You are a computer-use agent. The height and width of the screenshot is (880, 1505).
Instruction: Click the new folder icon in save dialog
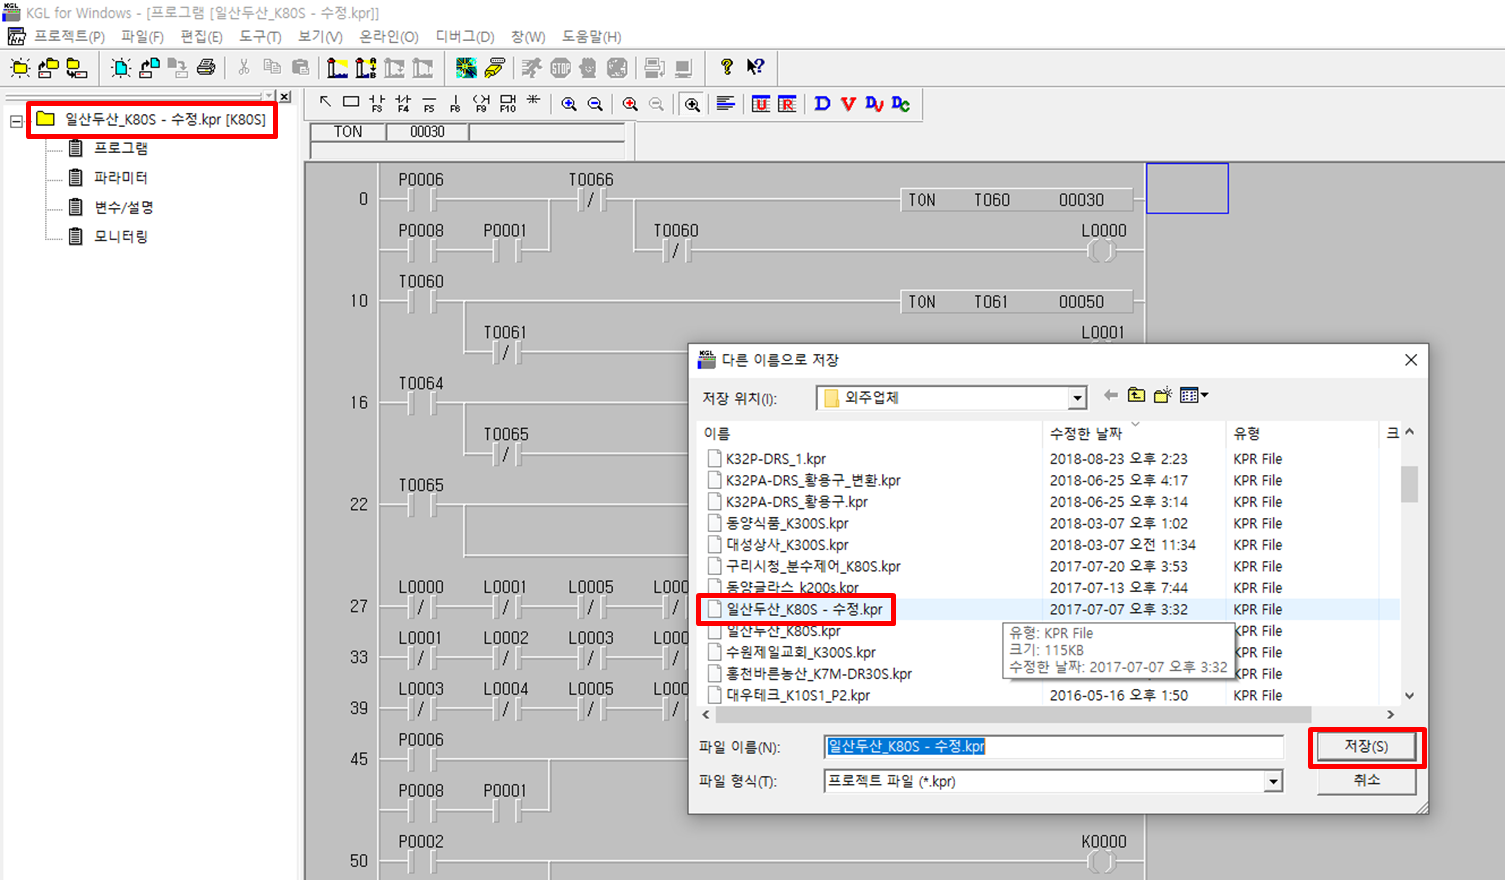(x=1161, y=395)
